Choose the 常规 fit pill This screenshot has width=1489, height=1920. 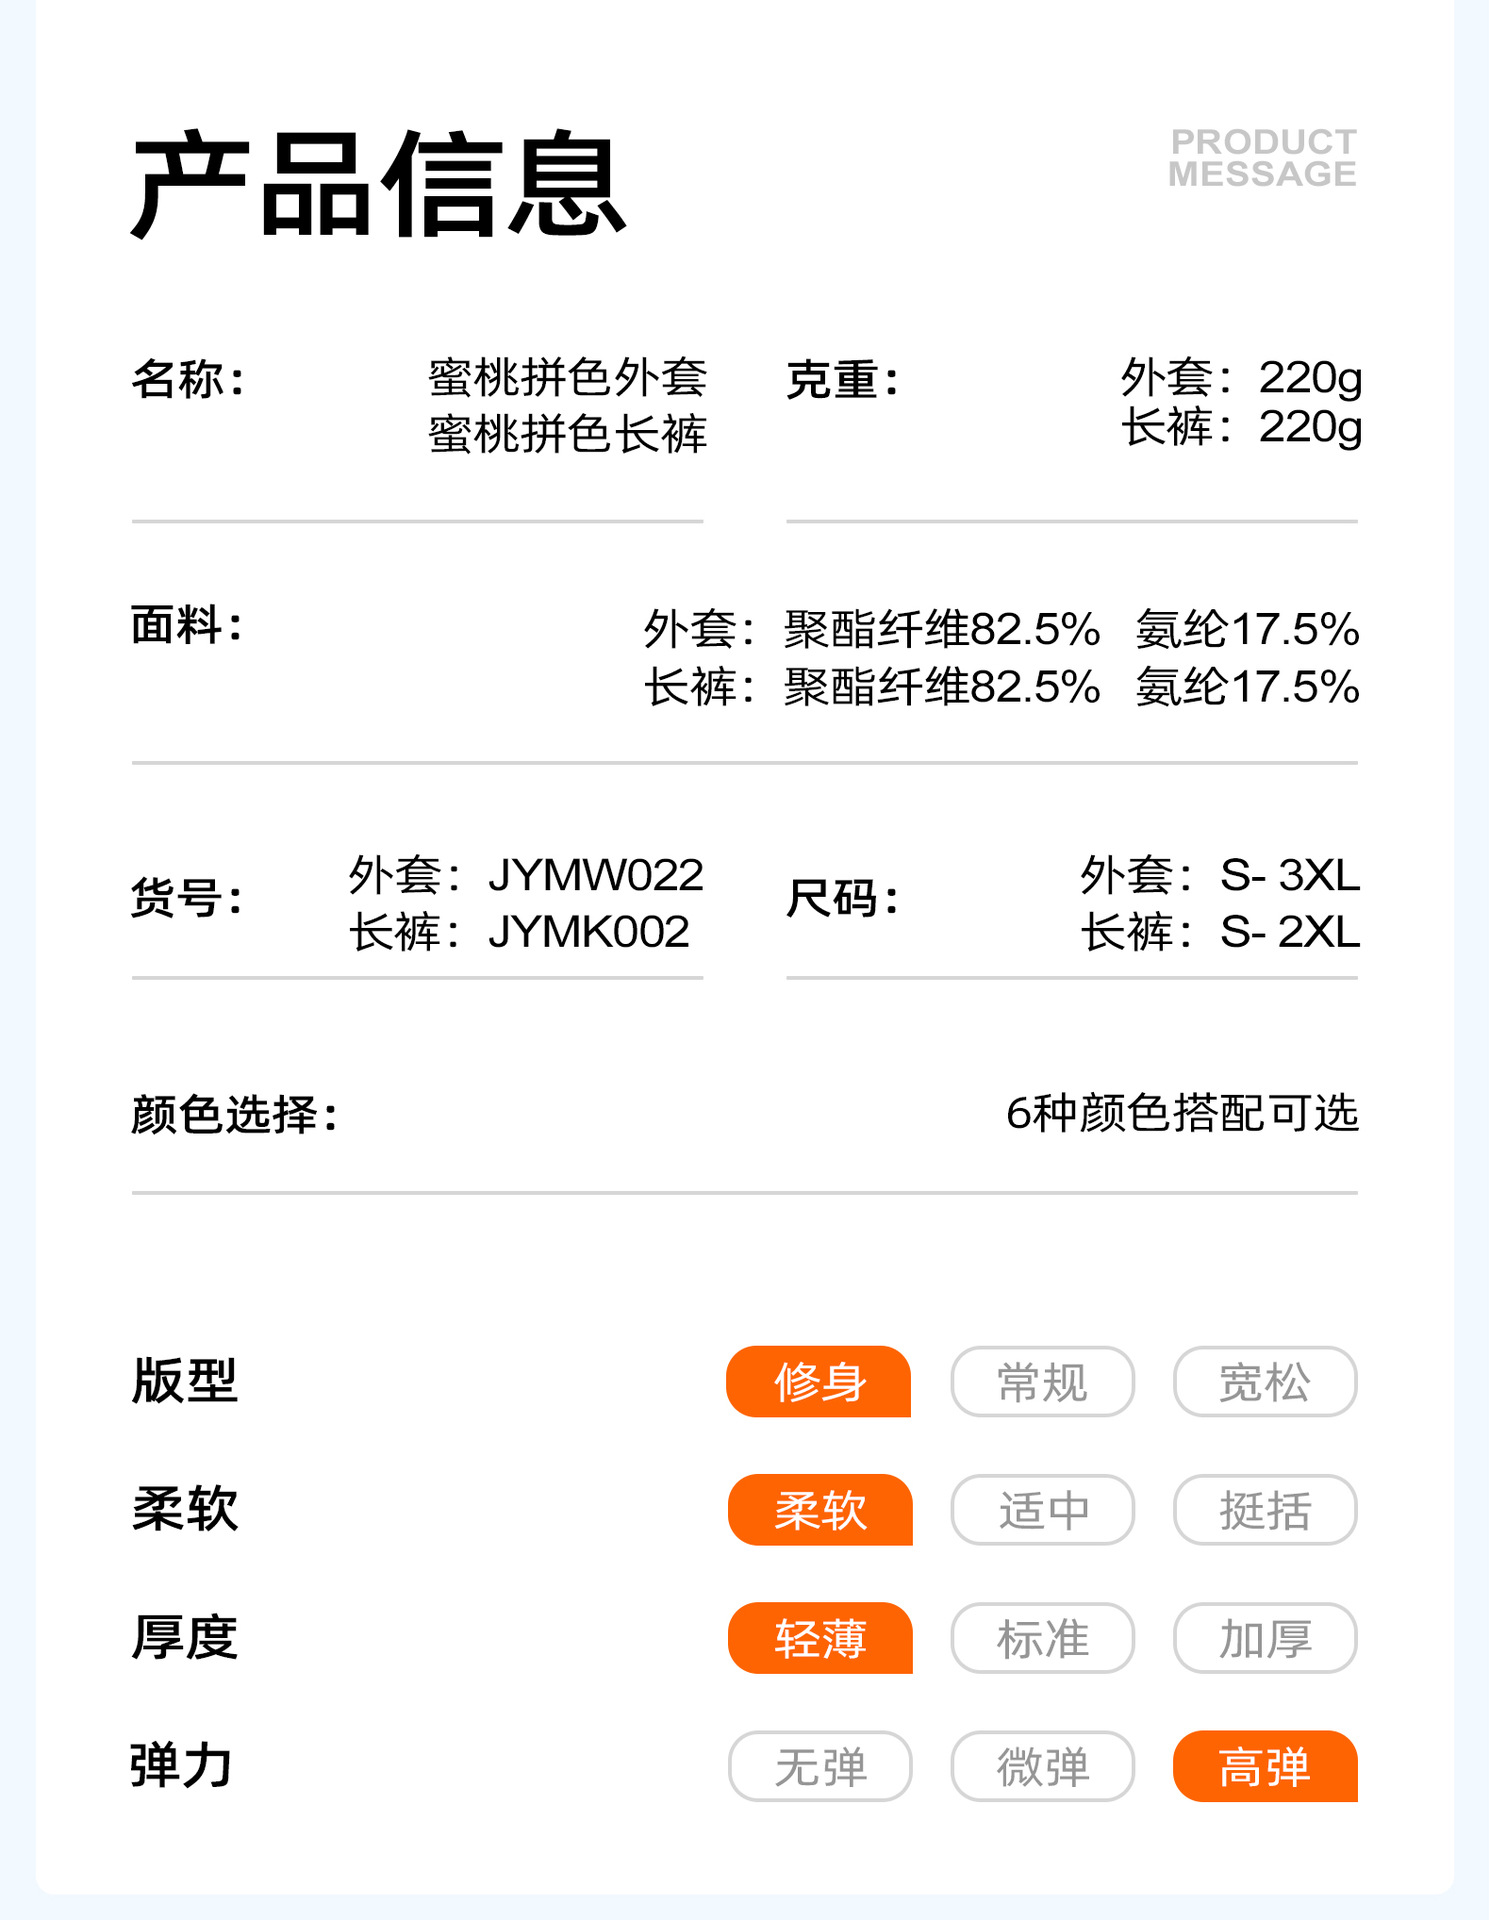1042,1382
